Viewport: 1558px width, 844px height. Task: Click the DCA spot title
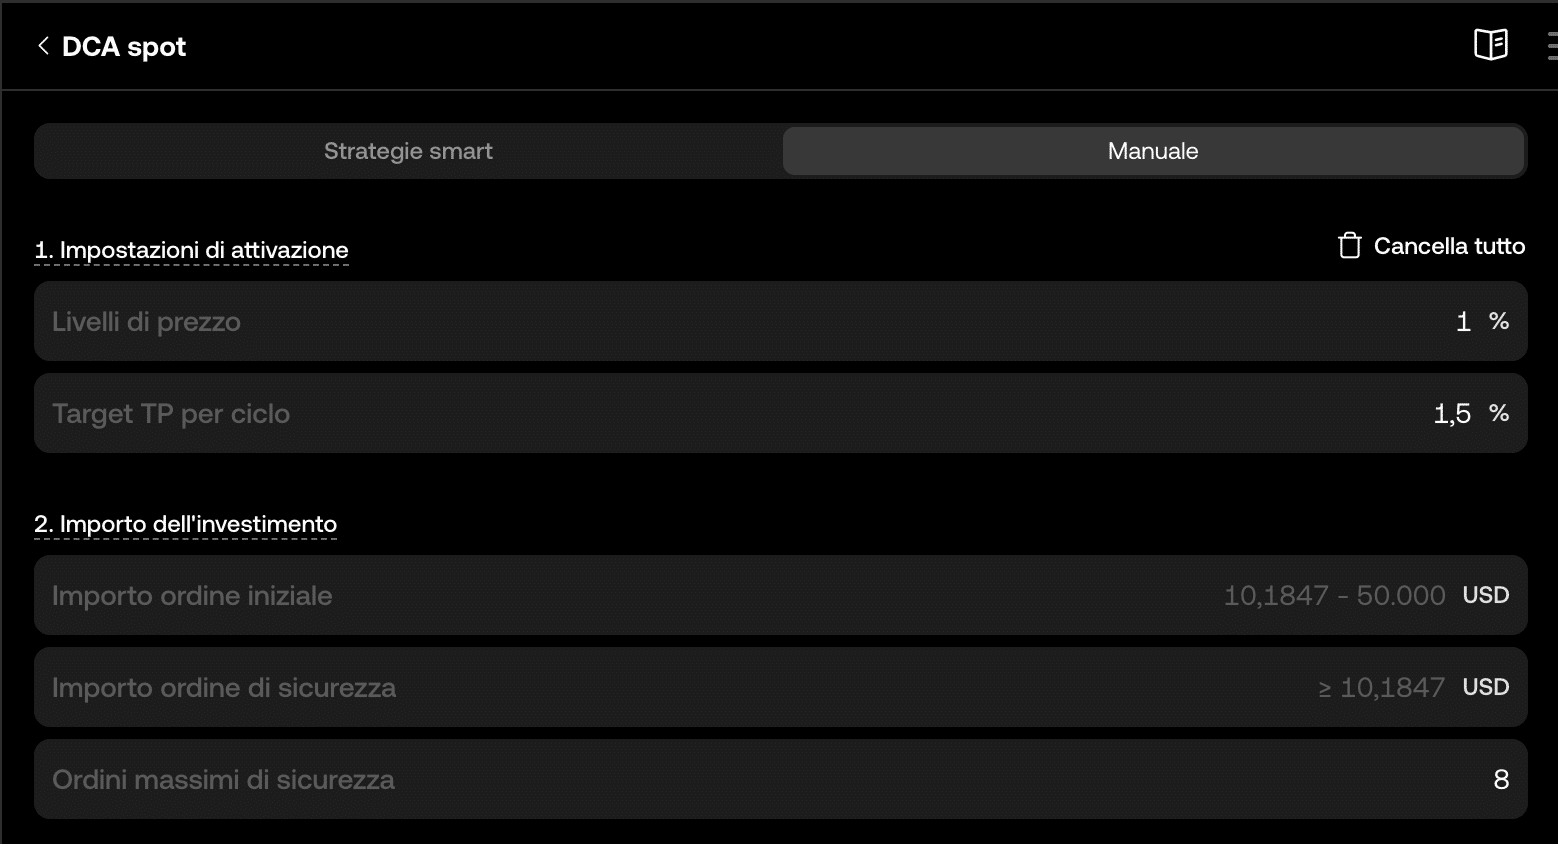pyautogui.click(x=124, y=47)
